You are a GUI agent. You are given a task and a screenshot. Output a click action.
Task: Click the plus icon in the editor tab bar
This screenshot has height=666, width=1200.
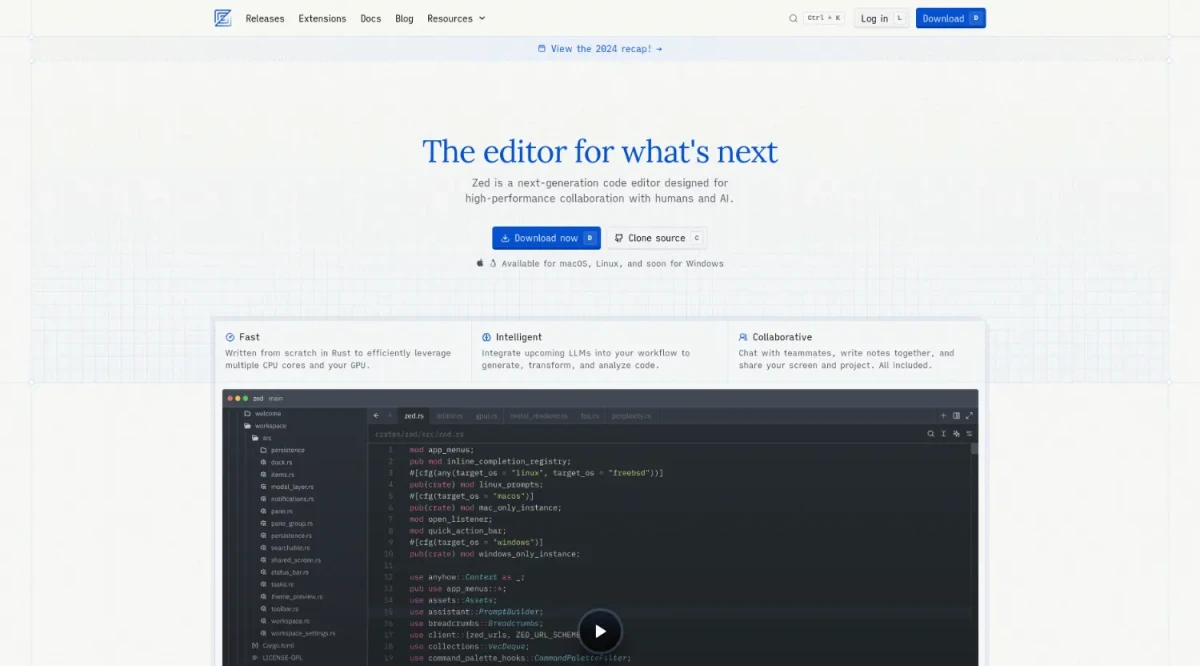(943, 415)
